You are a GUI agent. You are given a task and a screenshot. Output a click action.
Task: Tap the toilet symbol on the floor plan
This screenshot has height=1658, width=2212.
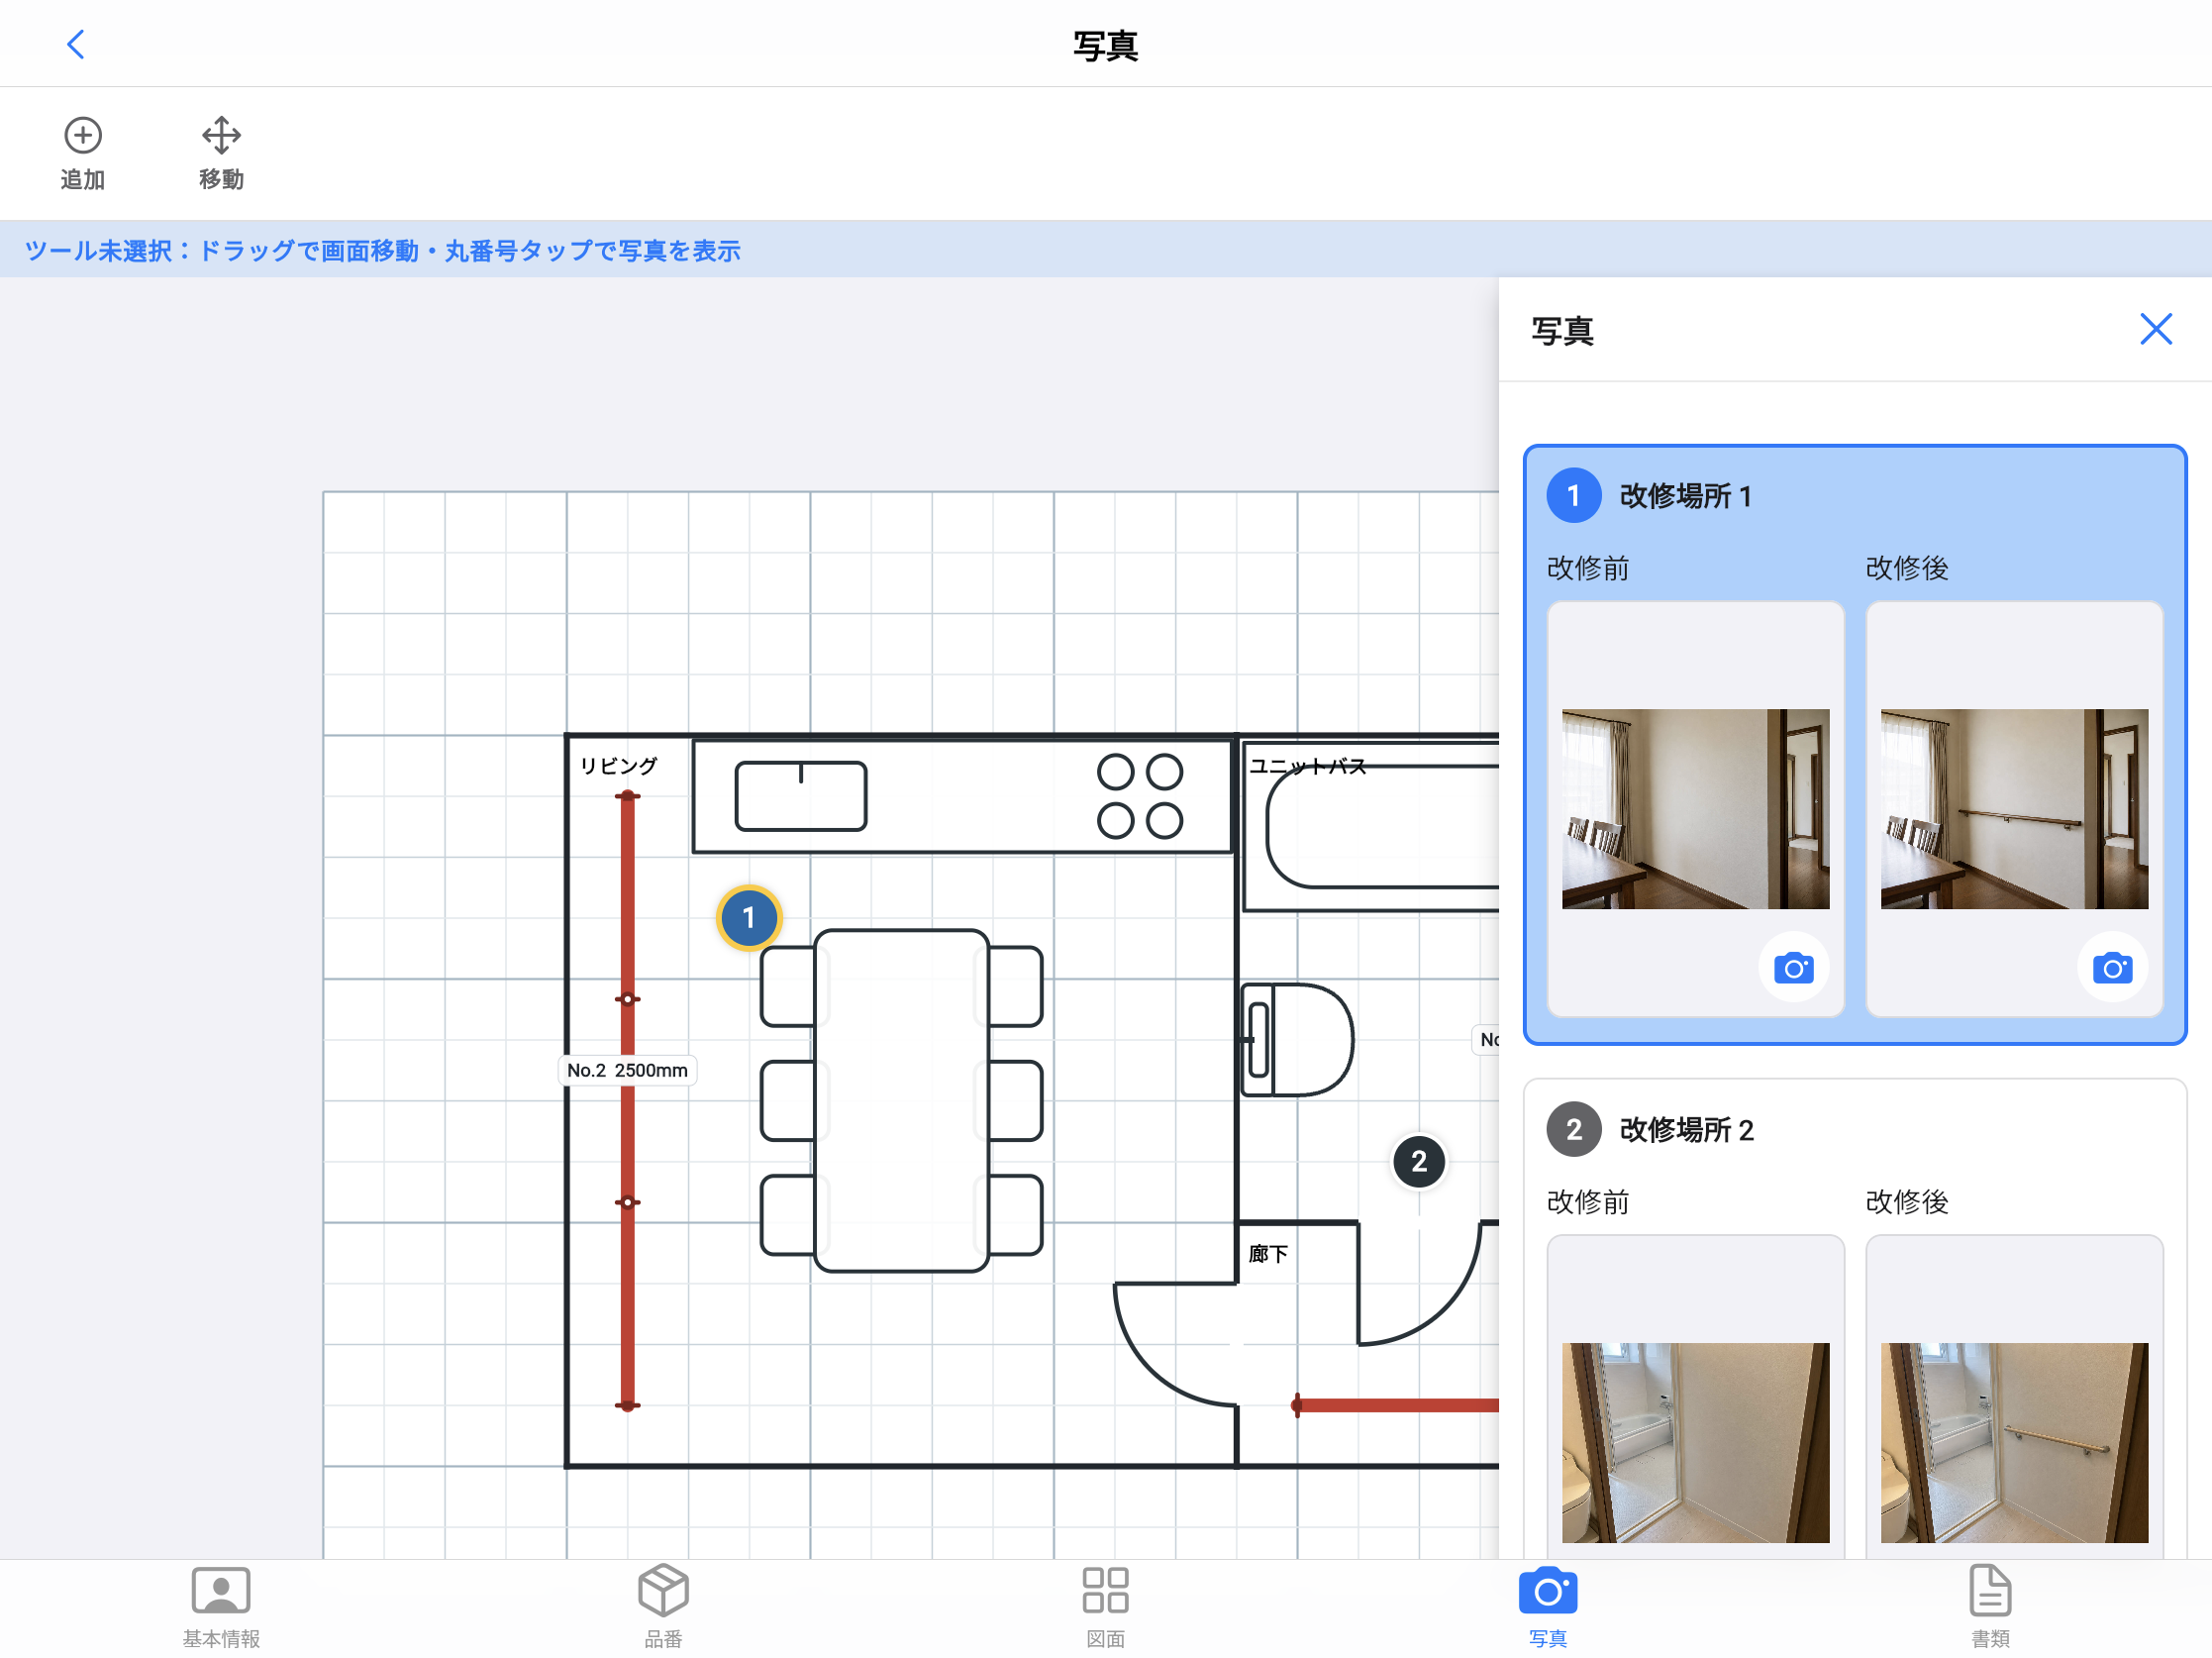coord(1297,1040)
